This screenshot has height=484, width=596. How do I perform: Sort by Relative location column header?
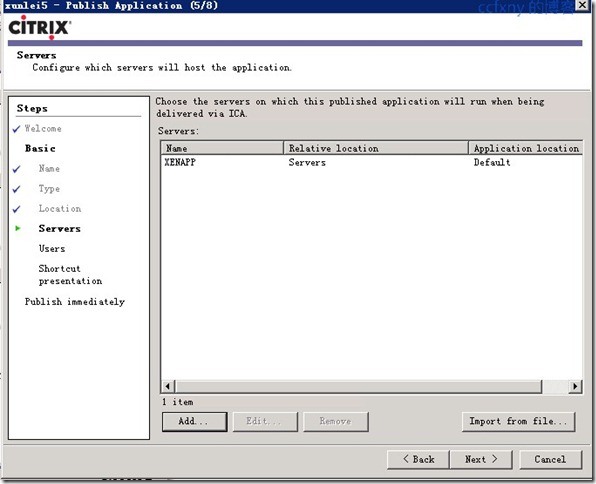point(376,148)
